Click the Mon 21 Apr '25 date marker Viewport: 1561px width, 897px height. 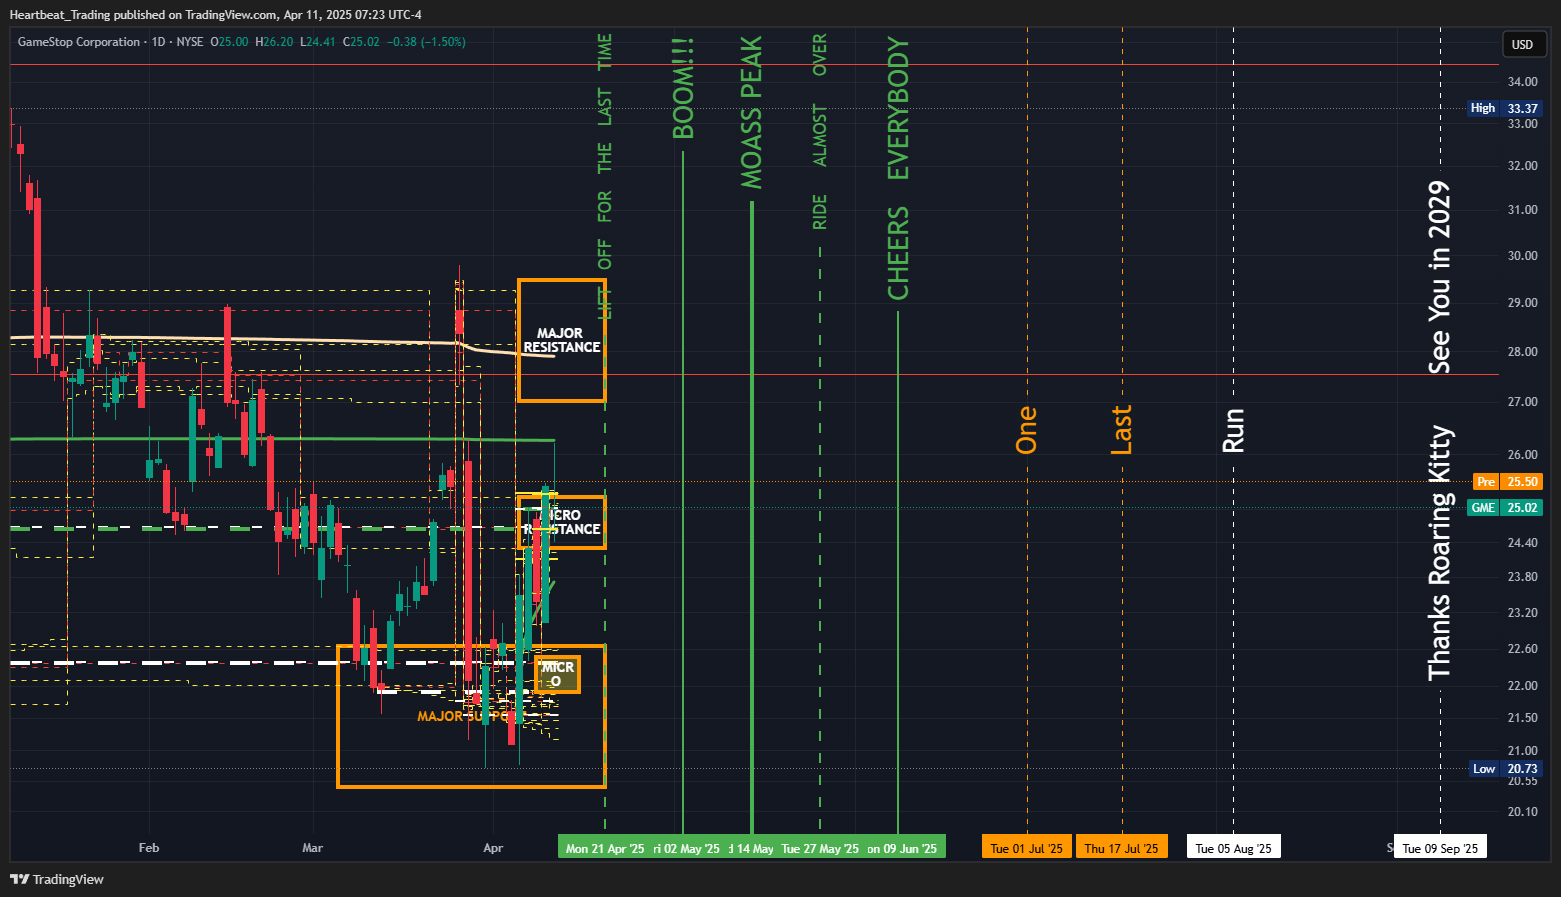(605, 848)
